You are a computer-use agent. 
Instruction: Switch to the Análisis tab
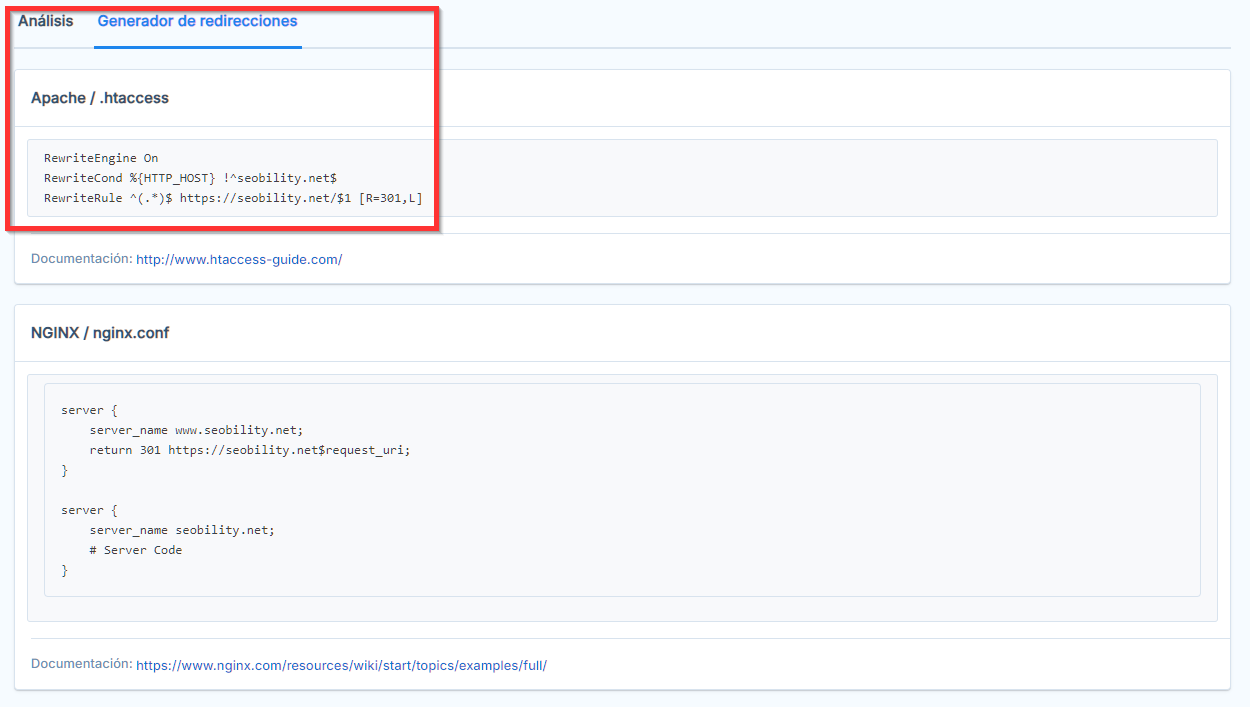[45, 21]
